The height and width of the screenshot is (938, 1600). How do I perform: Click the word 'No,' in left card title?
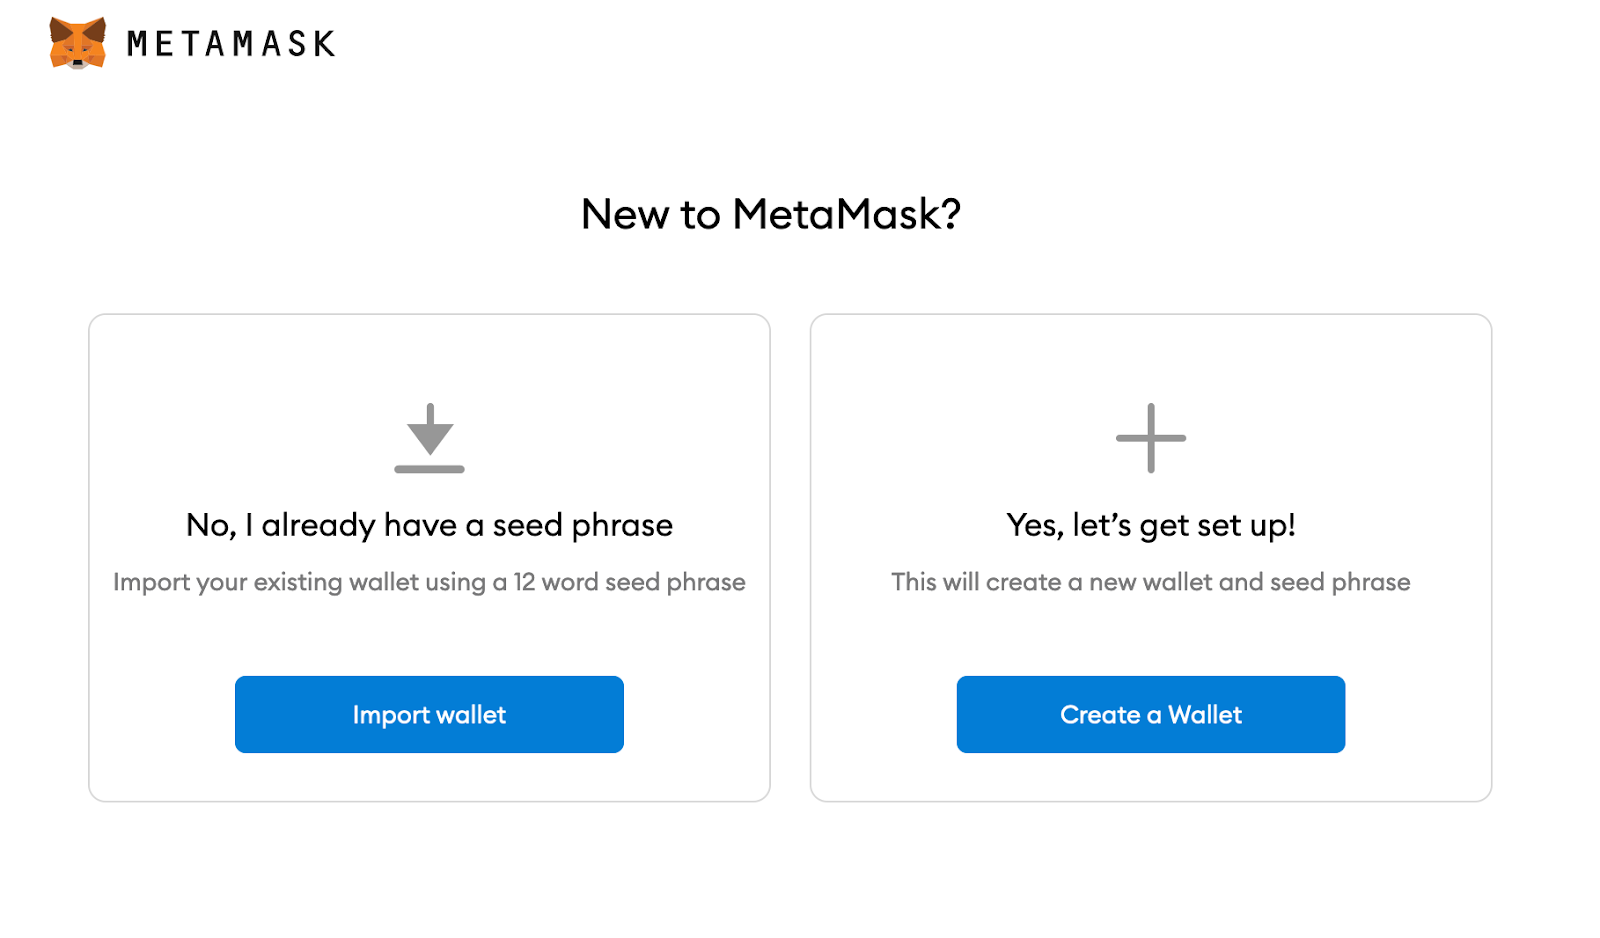pos(211,526)
